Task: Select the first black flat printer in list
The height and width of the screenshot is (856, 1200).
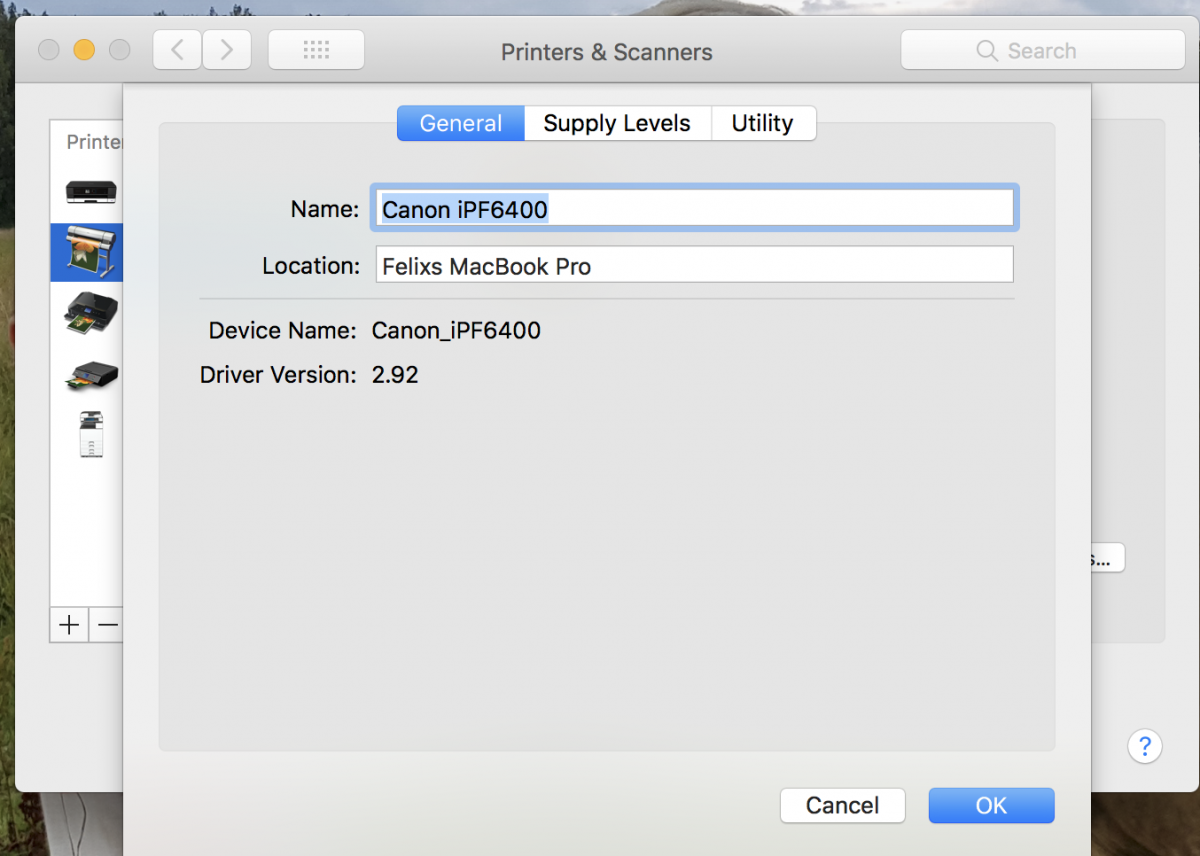Action: pos(91,191)
